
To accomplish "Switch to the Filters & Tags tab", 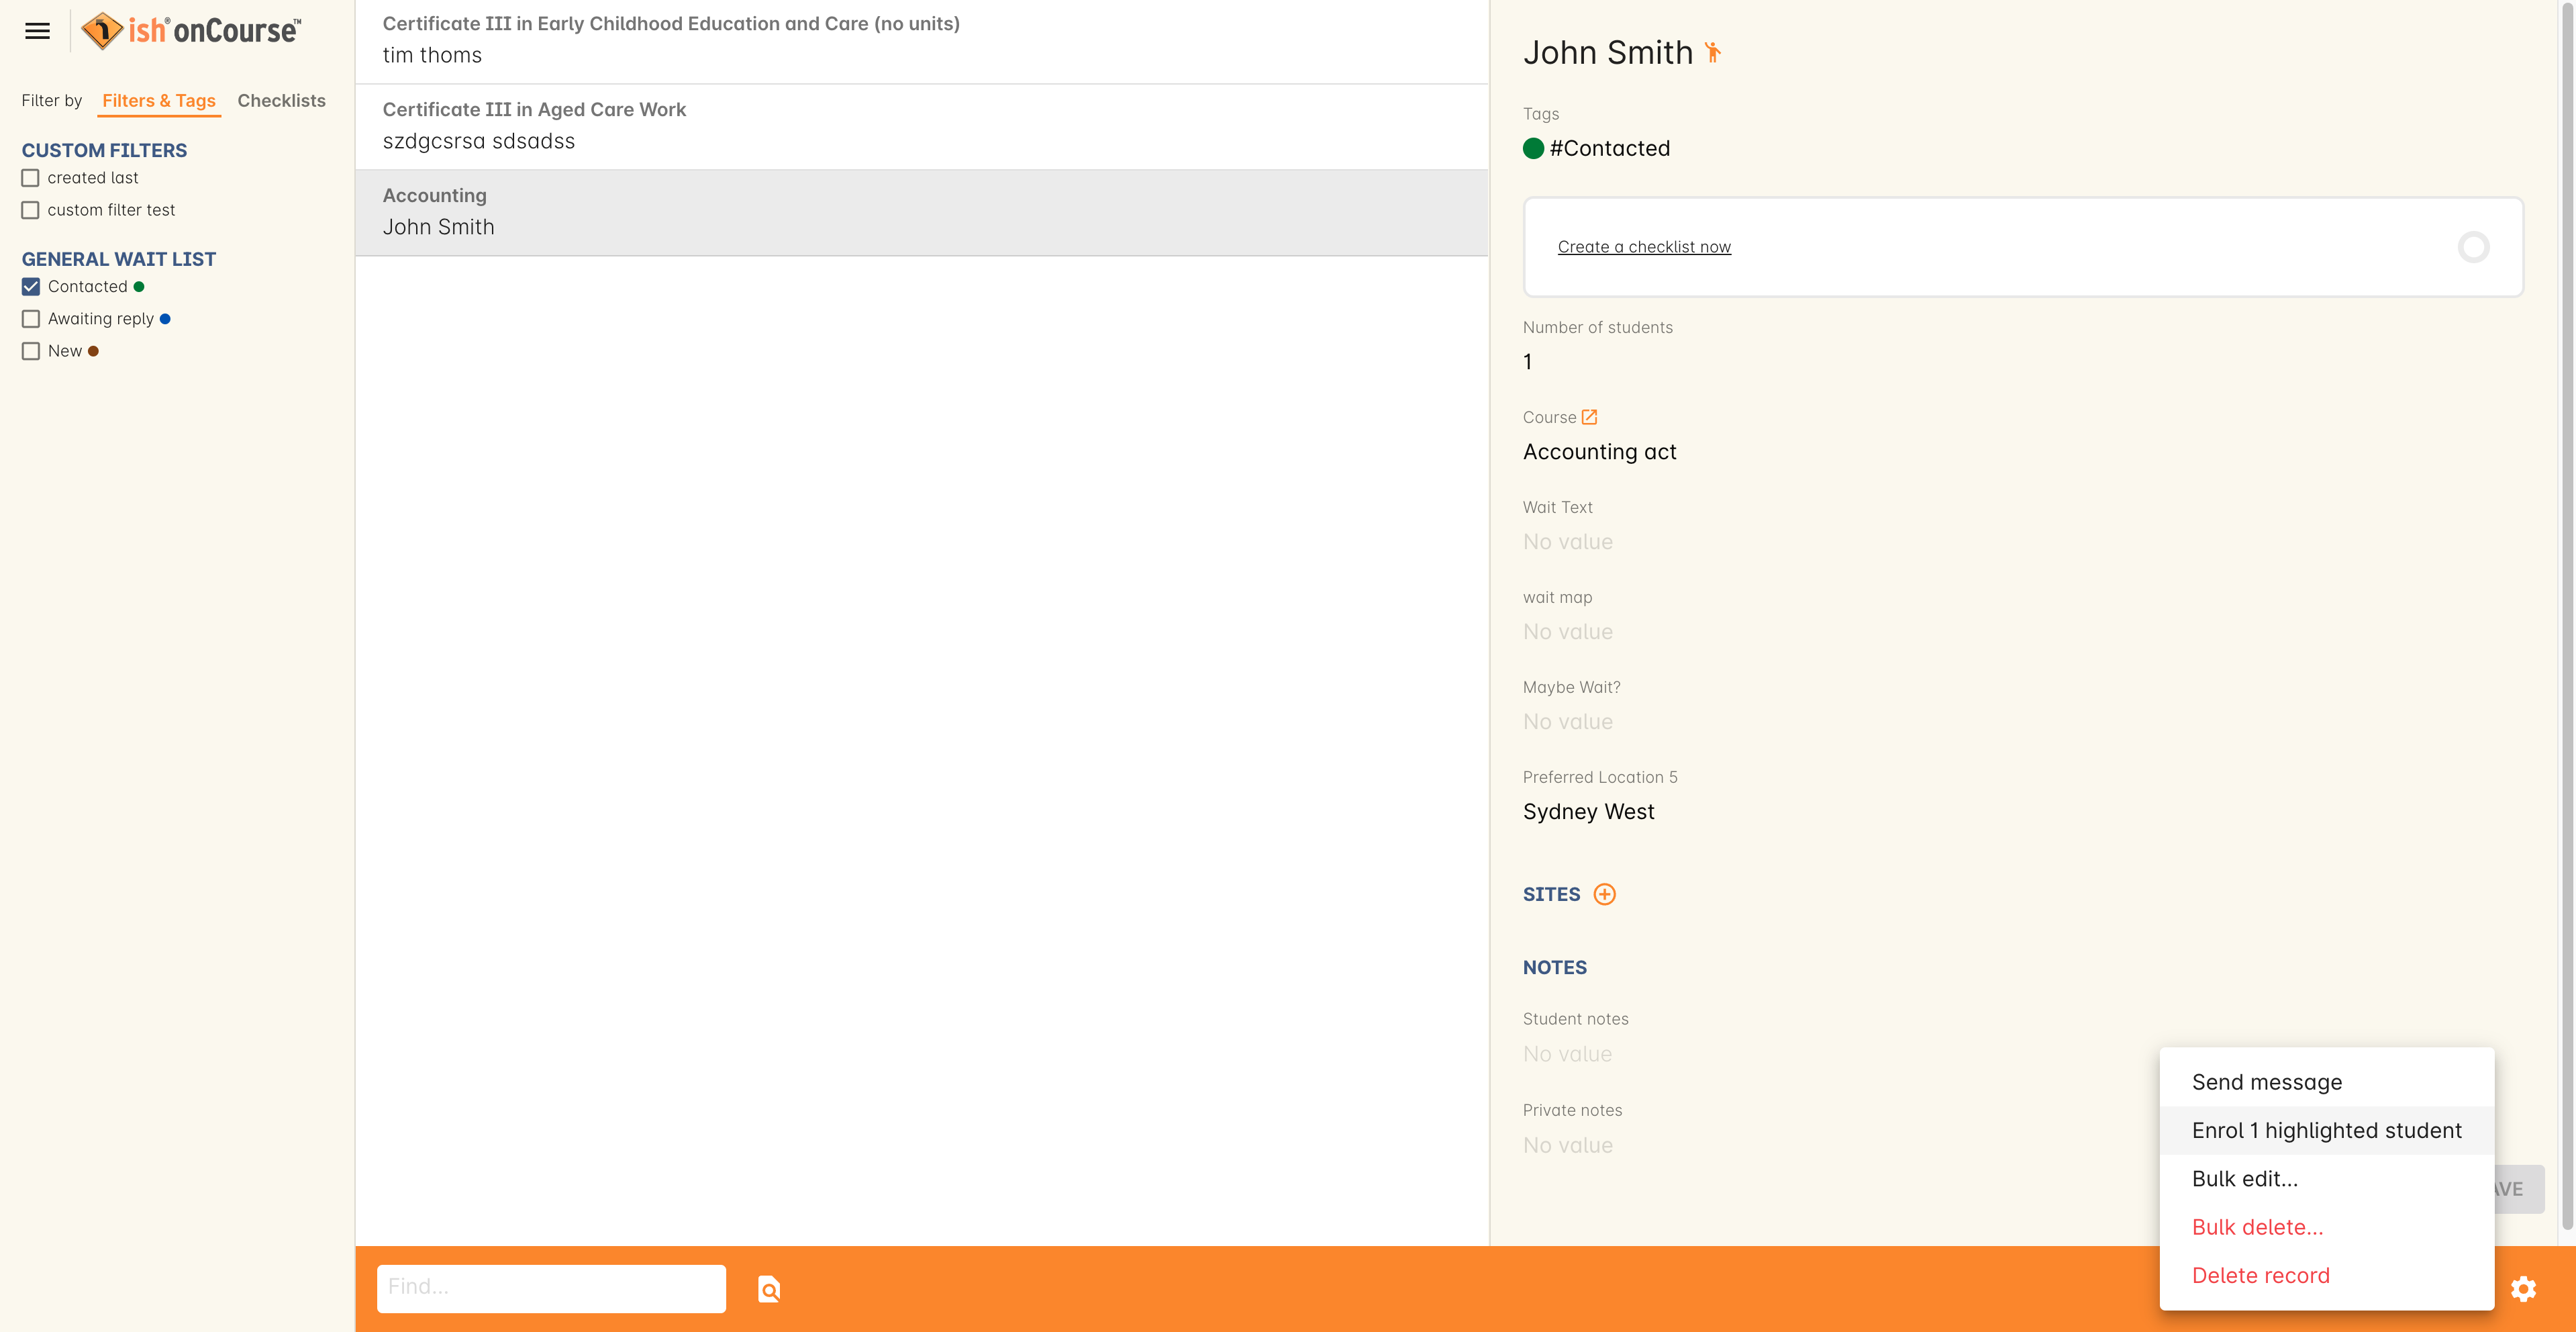I will [x=160, y=100].
